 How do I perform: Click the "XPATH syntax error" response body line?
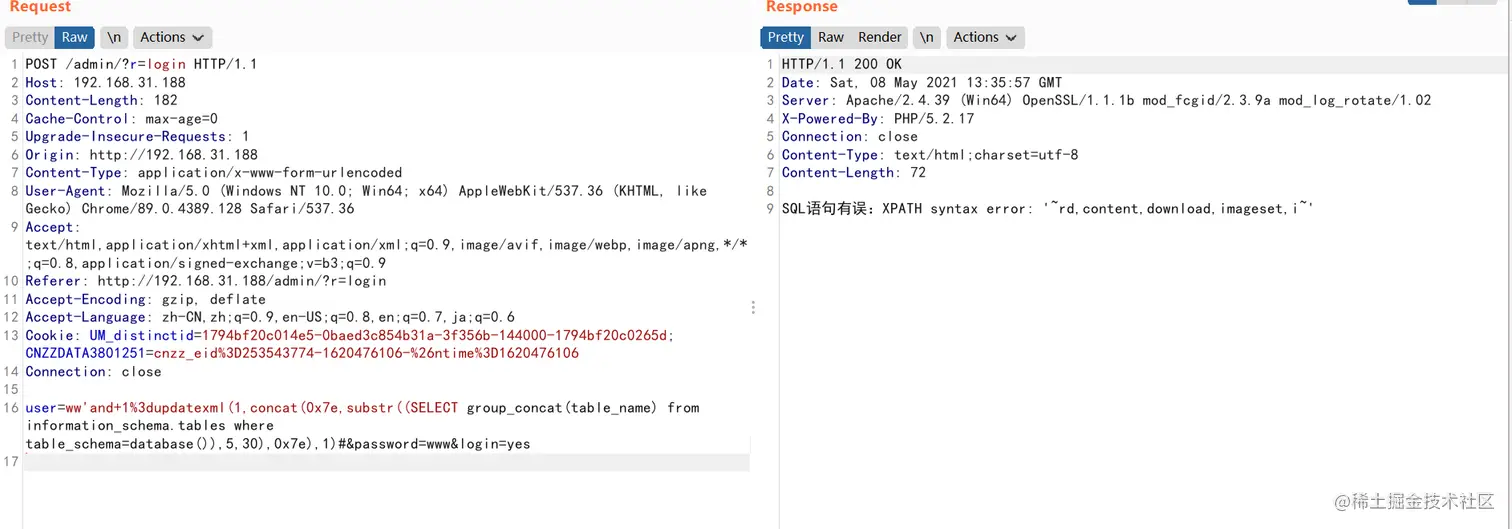tap(1047, 208)
